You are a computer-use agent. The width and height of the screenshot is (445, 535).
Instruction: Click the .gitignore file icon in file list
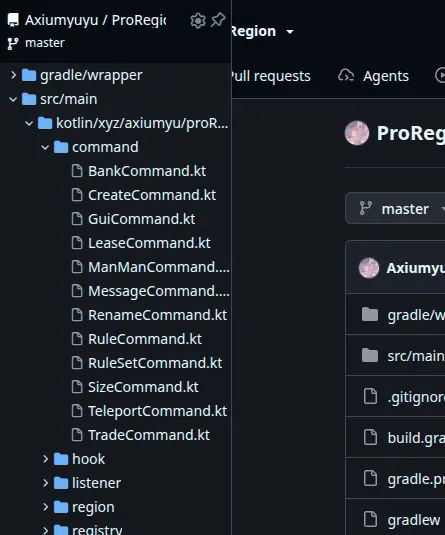point(371,396)
